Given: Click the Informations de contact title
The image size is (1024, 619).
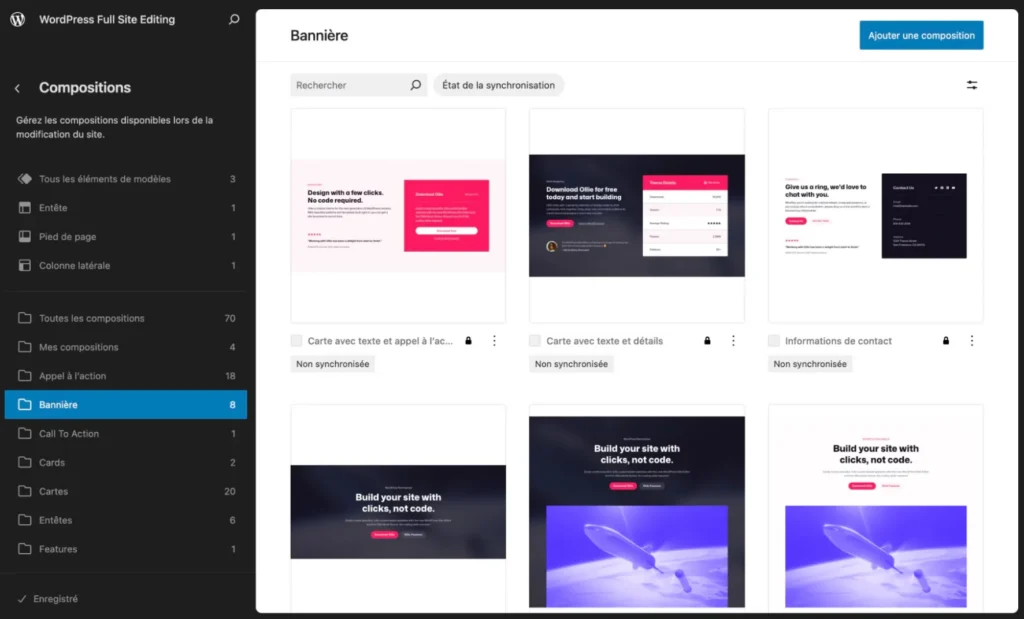Looking at the screenshot, I should coord(839,341).
